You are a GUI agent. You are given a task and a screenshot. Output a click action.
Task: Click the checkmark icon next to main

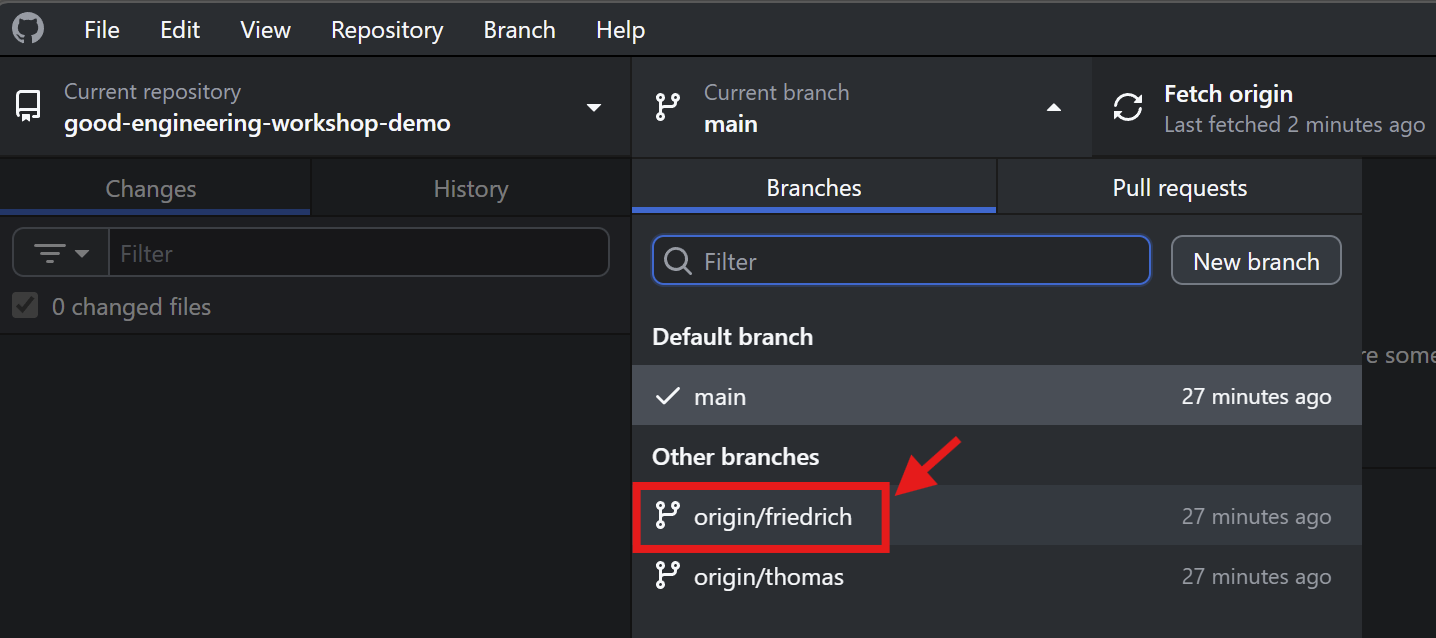click(667, 397)
